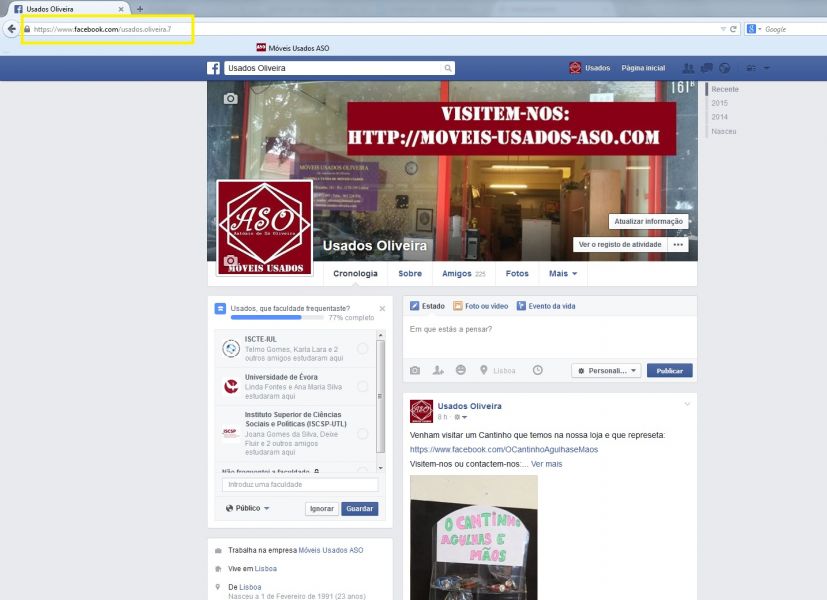Select the ISCTE-IUL radio button

click(362, 348)
